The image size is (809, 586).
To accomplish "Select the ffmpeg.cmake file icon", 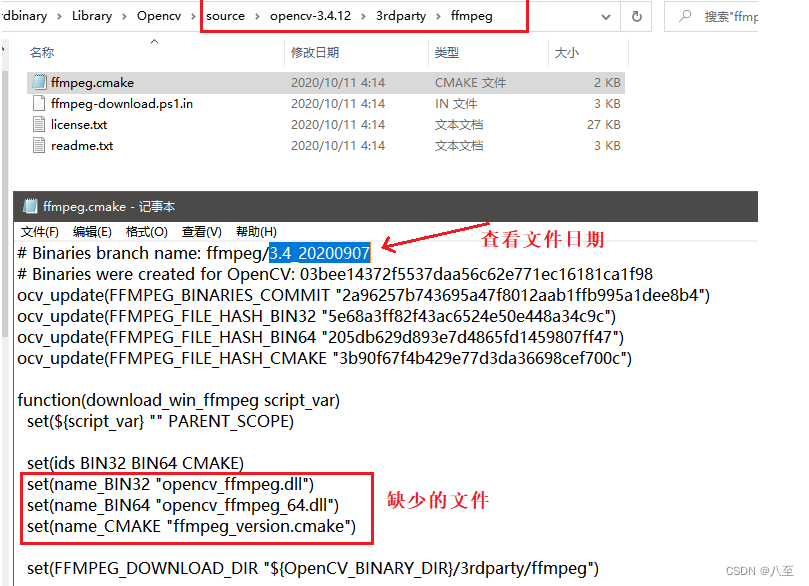I will pos(39,83).
